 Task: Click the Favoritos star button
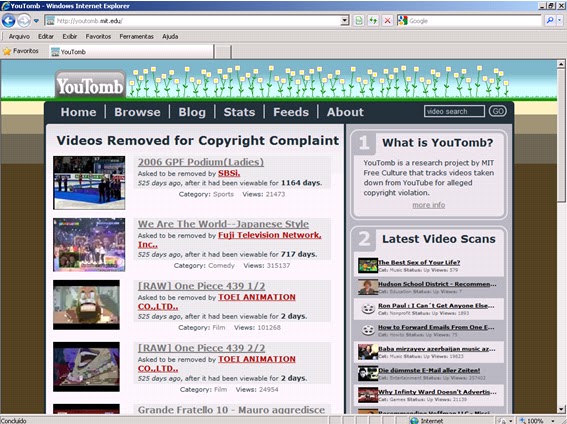[x=21, y=51]
